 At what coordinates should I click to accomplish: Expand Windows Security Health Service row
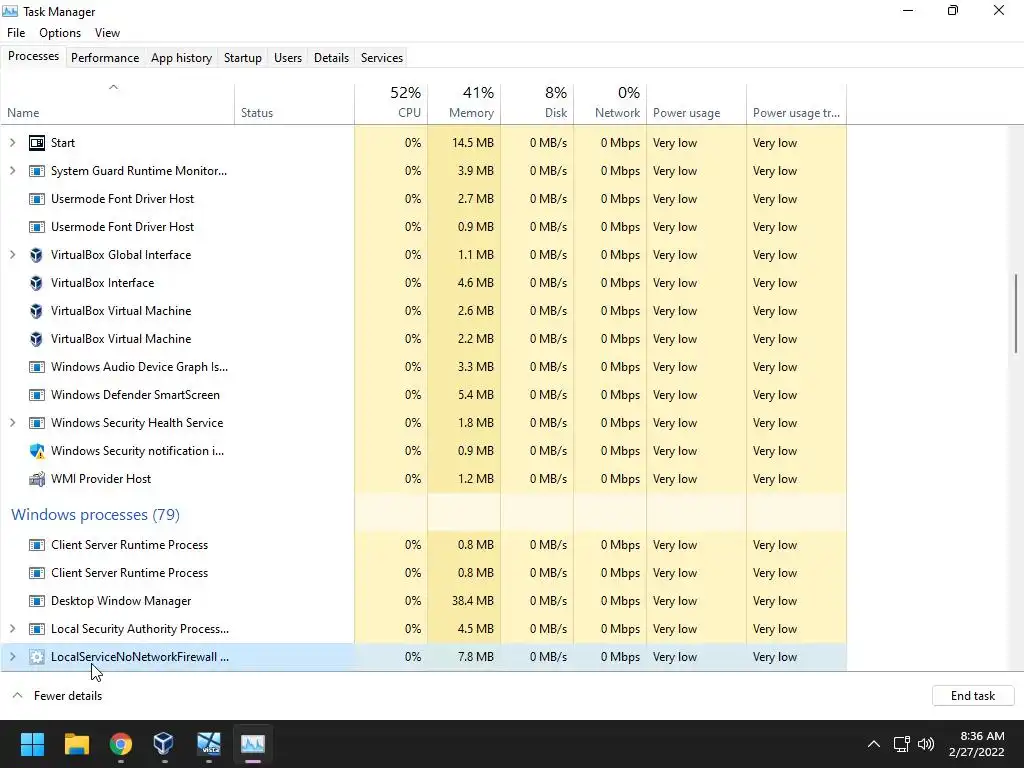tap(12, 423)
